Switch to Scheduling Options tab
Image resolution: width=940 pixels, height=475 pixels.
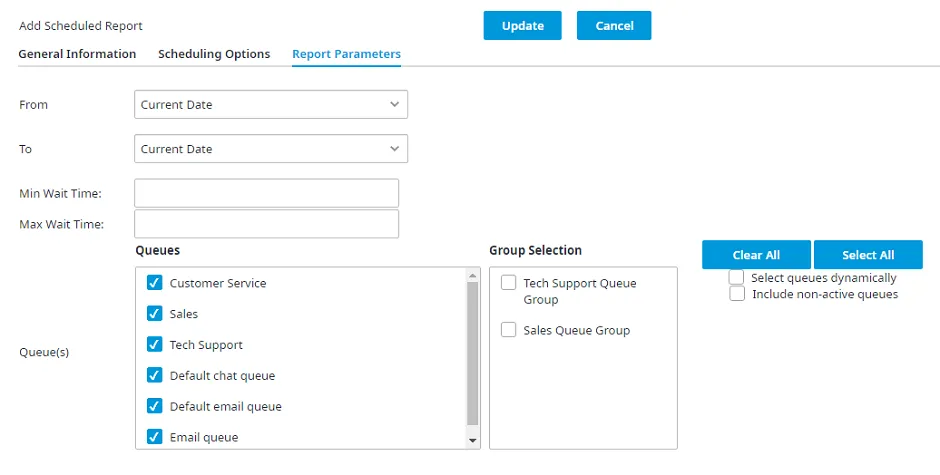coord(214,54)
